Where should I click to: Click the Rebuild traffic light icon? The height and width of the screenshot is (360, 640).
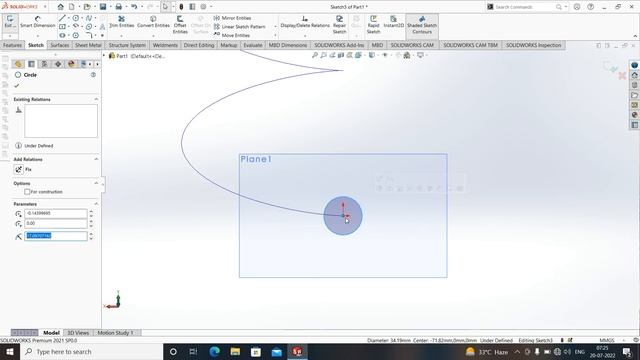point(181,7)
